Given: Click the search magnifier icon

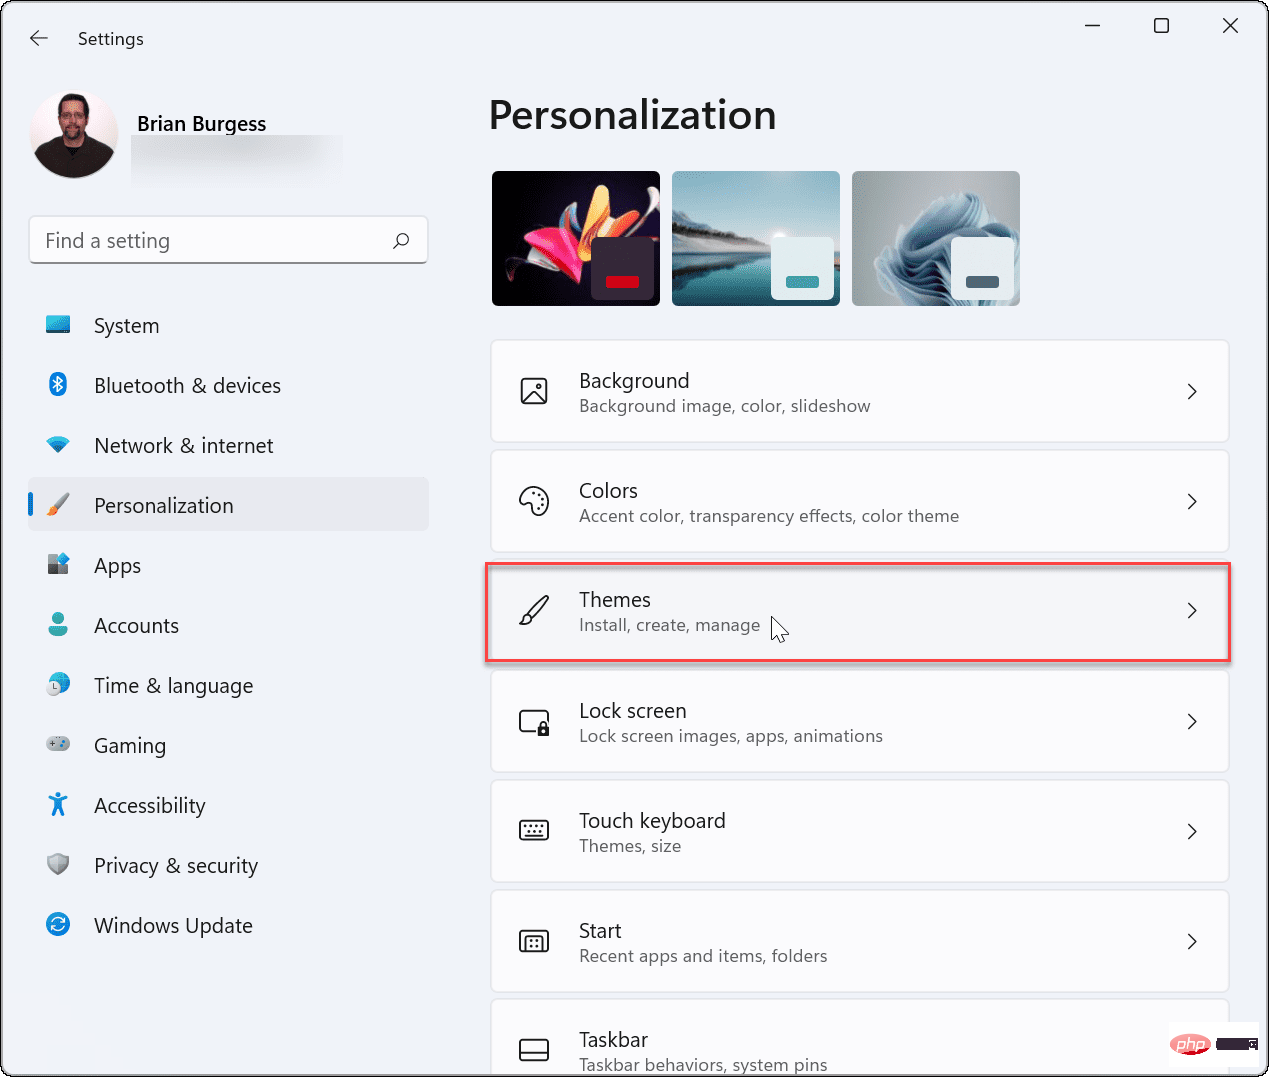Looking at the screenshot, I should [401, 240].
